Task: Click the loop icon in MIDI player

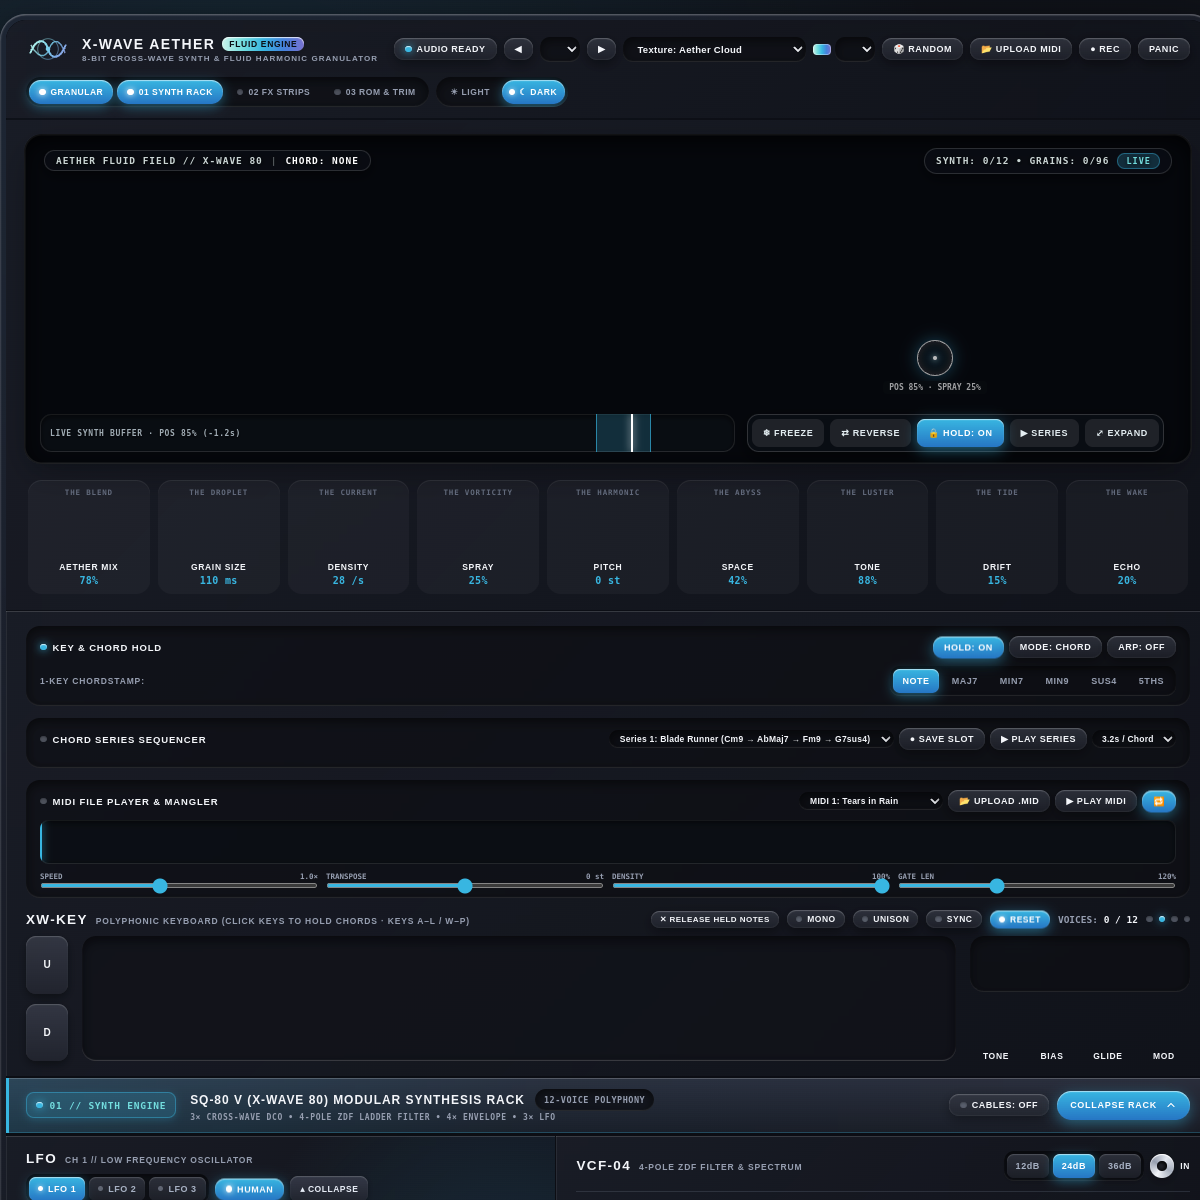Action: pos(1159,801)
